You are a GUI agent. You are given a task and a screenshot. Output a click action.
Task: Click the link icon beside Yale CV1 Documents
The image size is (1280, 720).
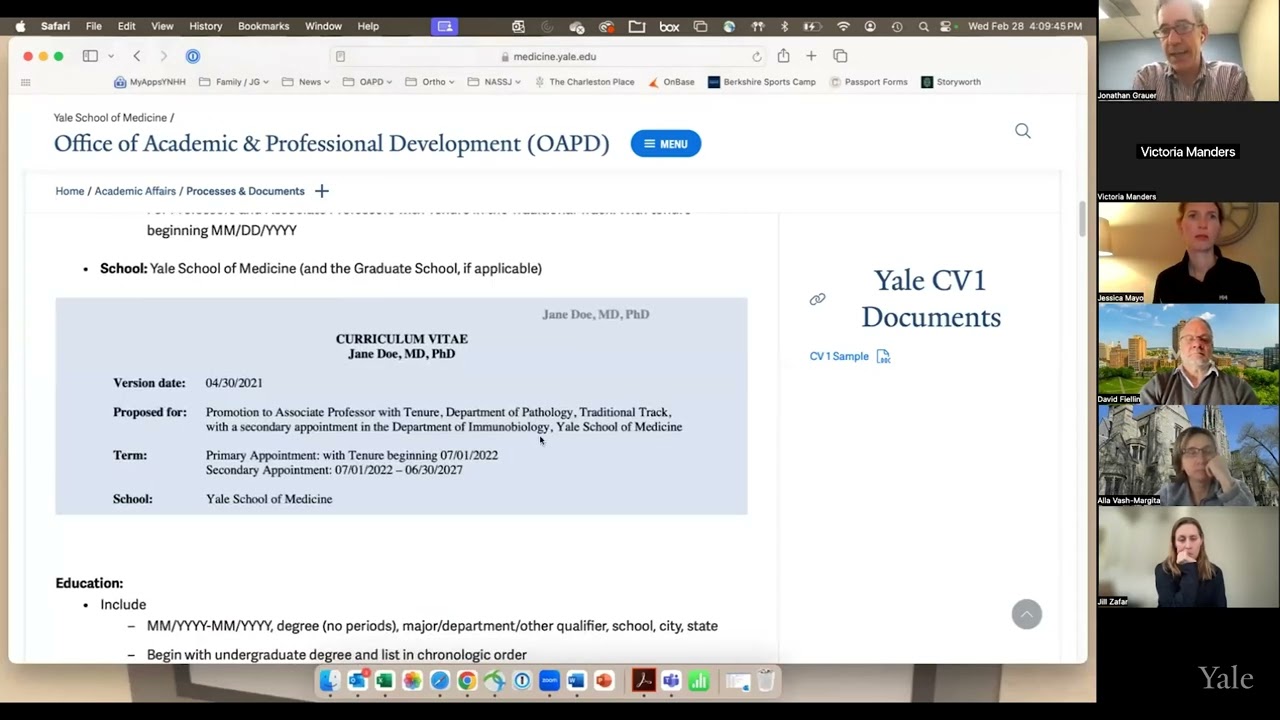click(x=817, y=298)
